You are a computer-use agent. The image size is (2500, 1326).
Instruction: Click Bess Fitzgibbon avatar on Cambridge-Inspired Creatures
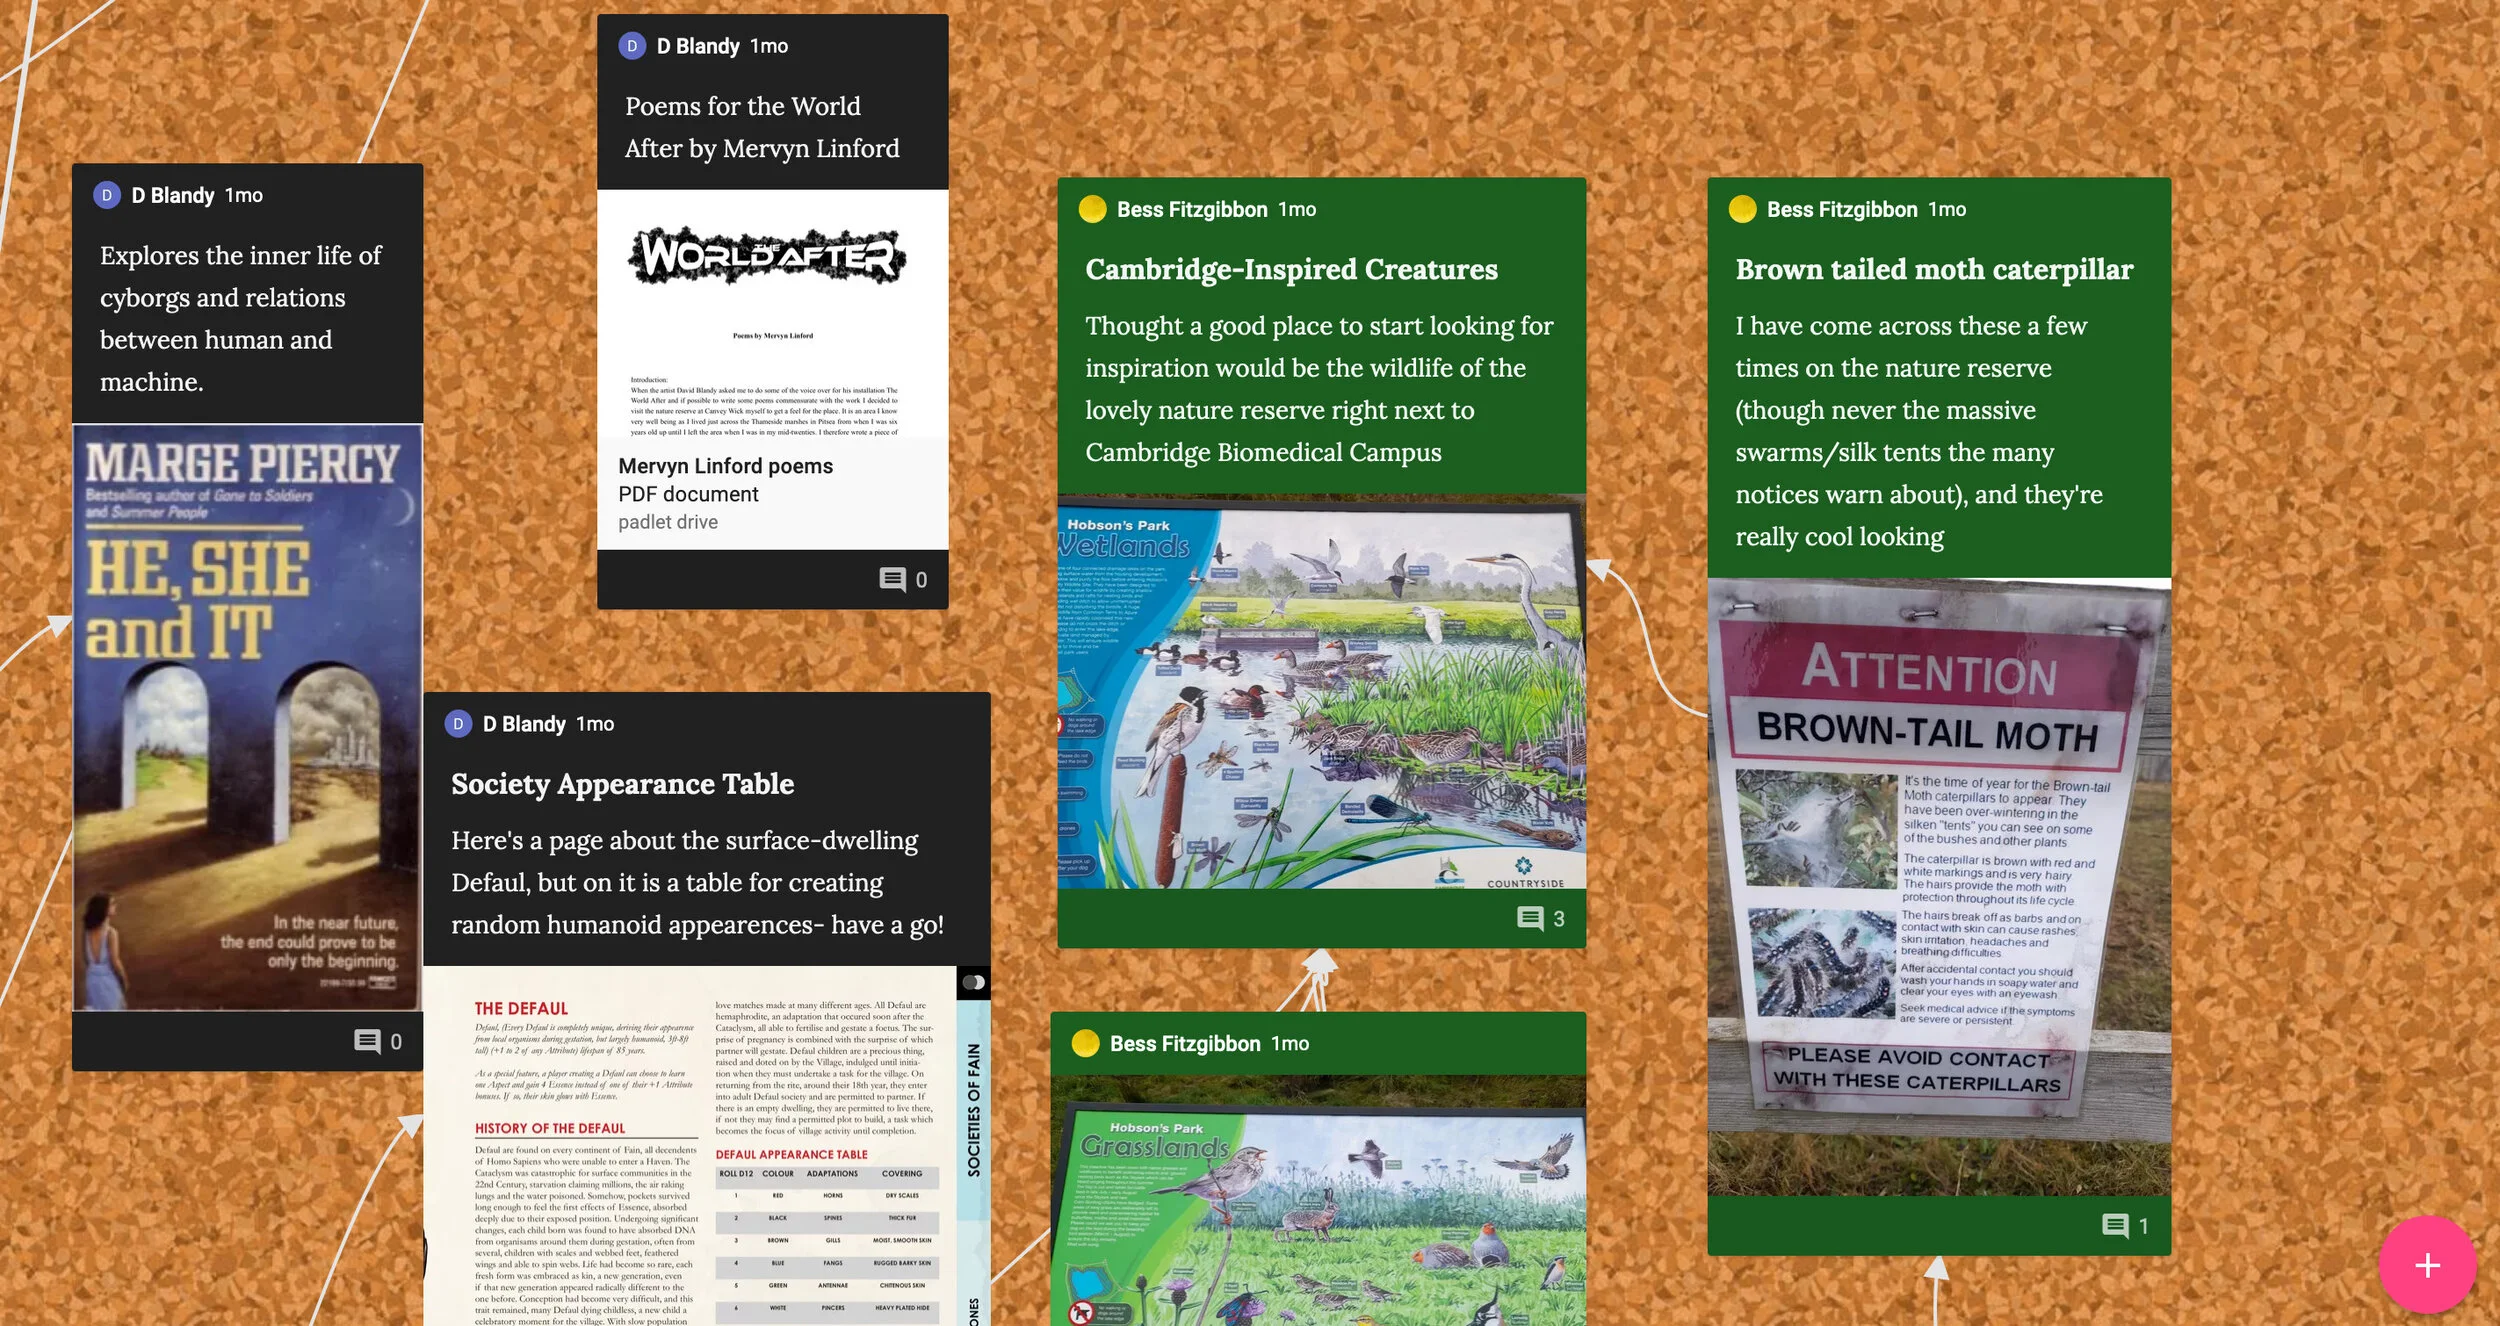[1093, 209]
